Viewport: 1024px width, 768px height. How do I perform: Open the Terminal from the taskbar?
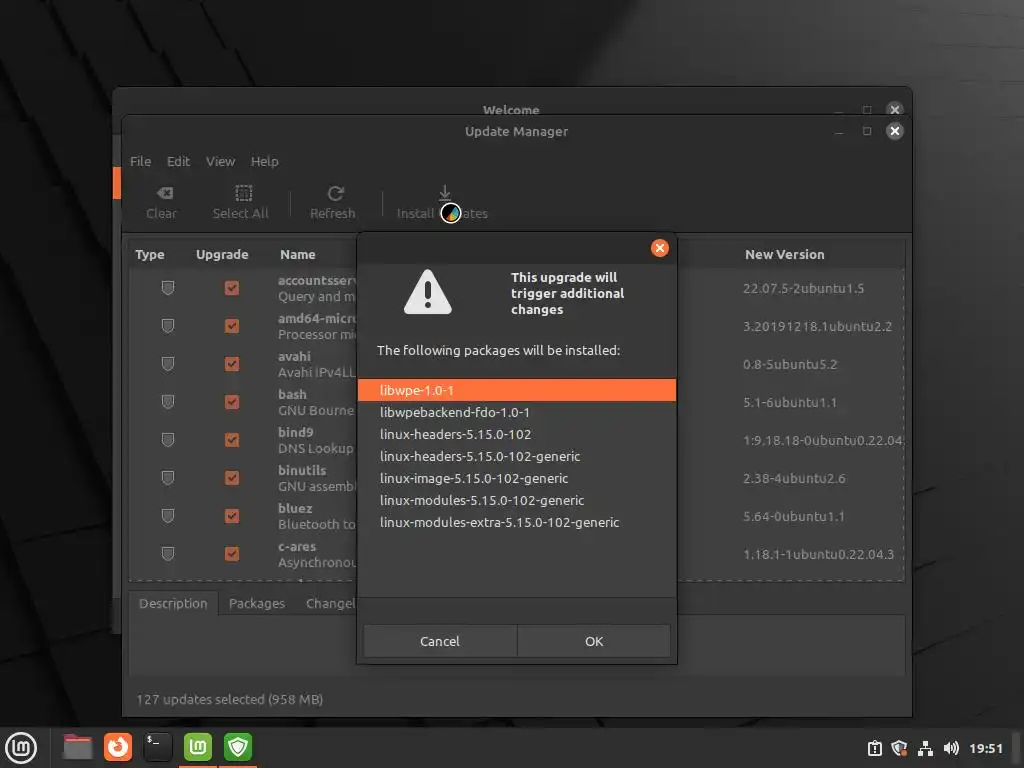tap(158, 747)
